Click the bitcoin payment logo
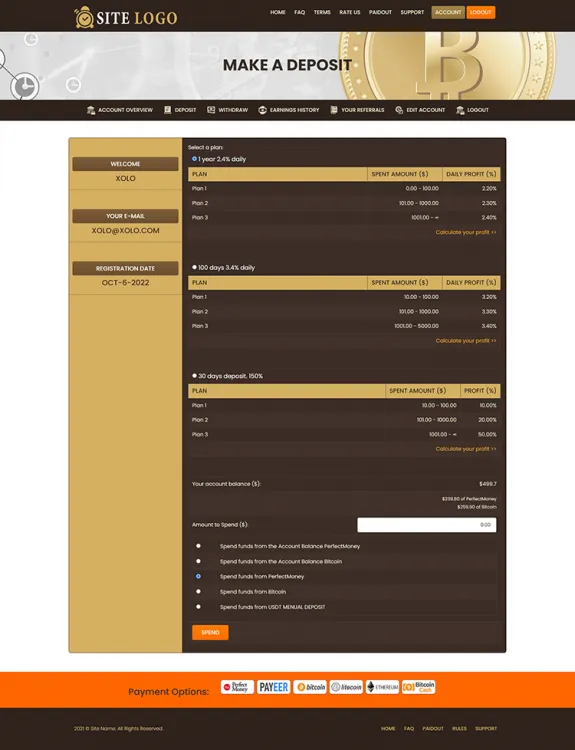Viewport: 575px width, 750px height. click(x=310, y=687)
